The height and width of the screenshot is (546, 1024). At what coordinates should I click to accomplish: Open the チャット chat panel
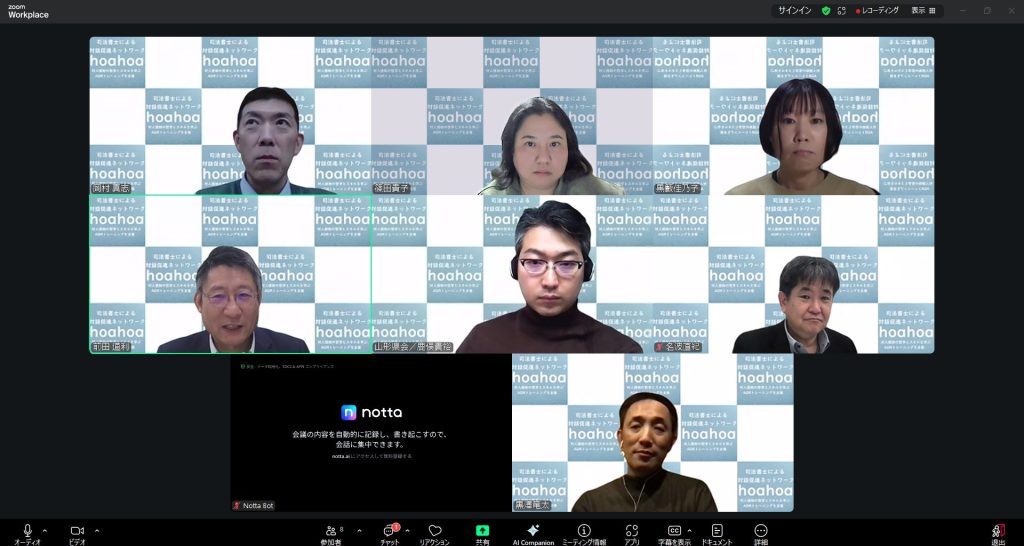(x=389, y=531)
